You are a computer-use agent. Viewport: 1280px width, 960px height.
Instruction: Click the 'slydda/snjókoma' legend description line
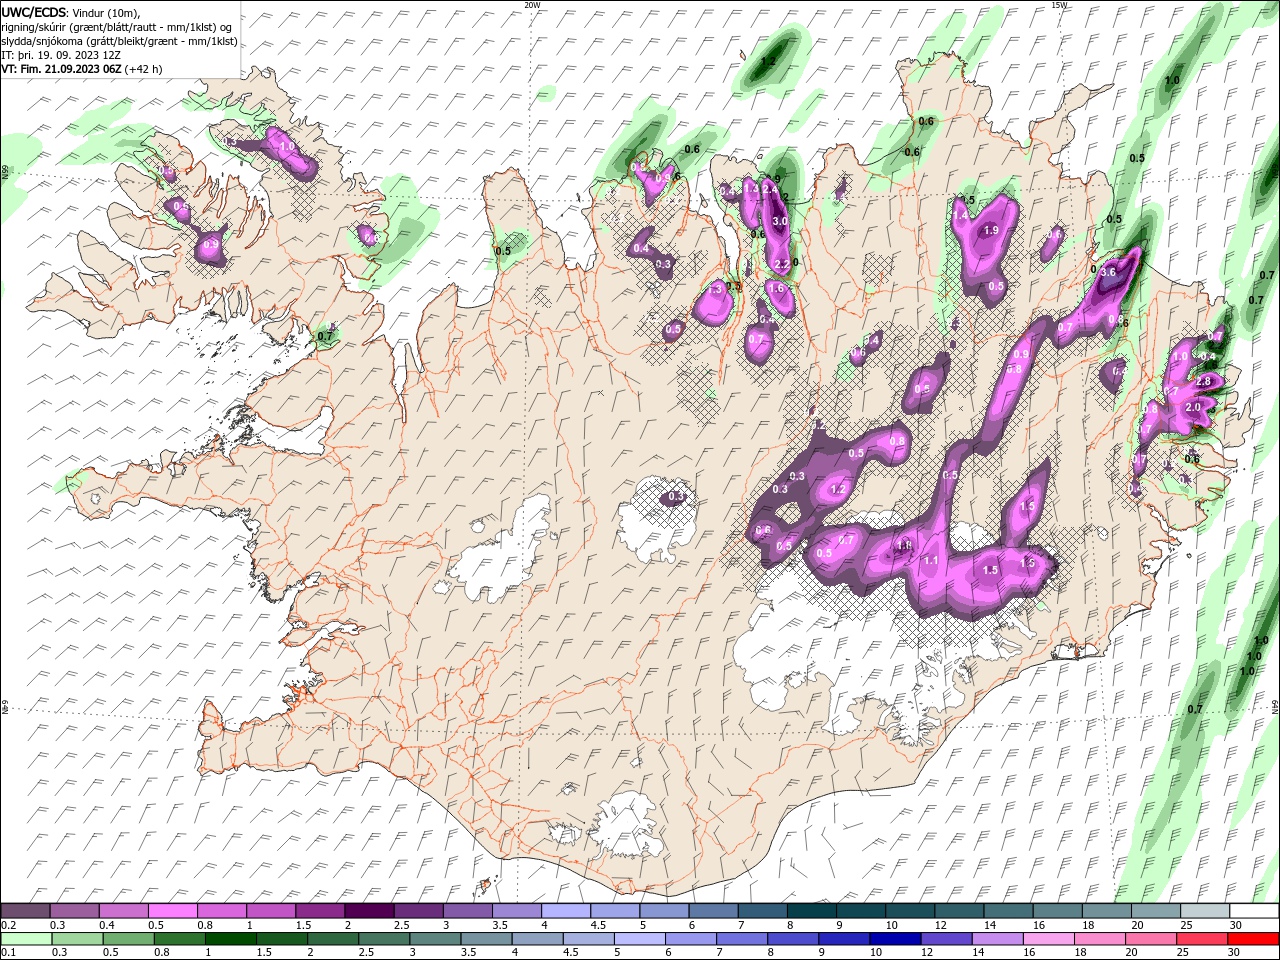119,41
